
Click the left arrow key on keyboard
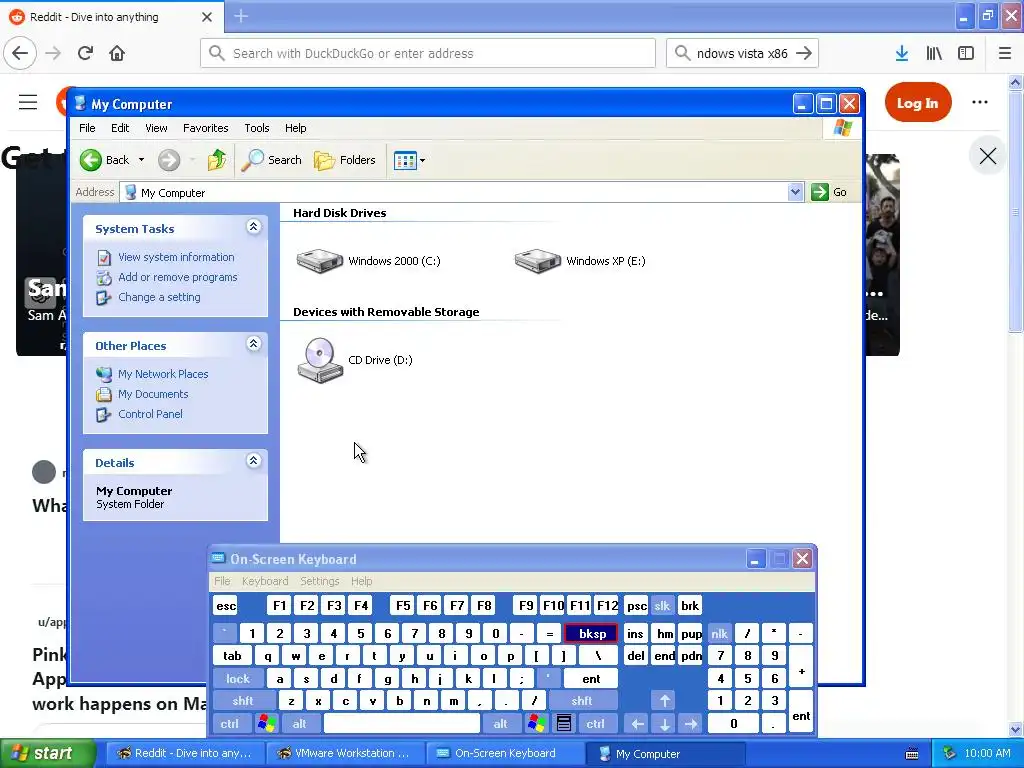[637, 724]
